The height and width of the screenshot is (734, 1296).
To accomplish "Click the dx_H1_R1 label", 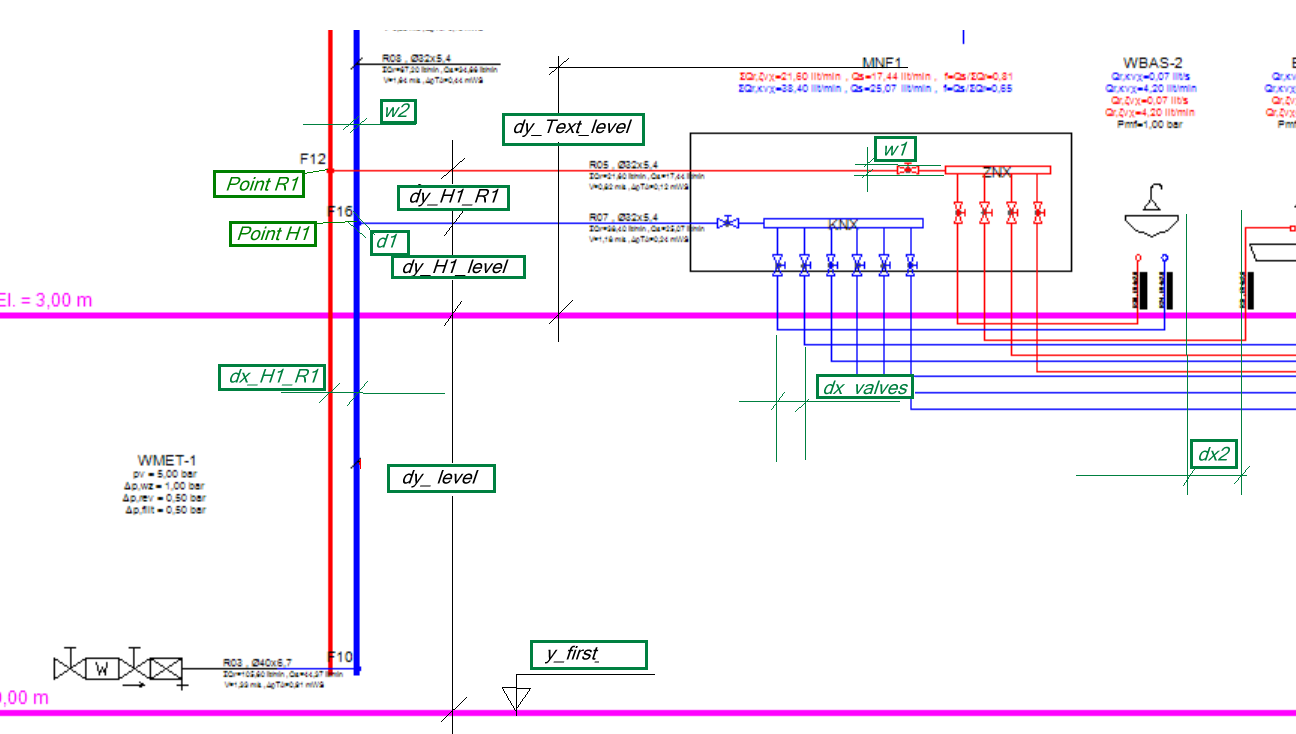I will (274, 377).
